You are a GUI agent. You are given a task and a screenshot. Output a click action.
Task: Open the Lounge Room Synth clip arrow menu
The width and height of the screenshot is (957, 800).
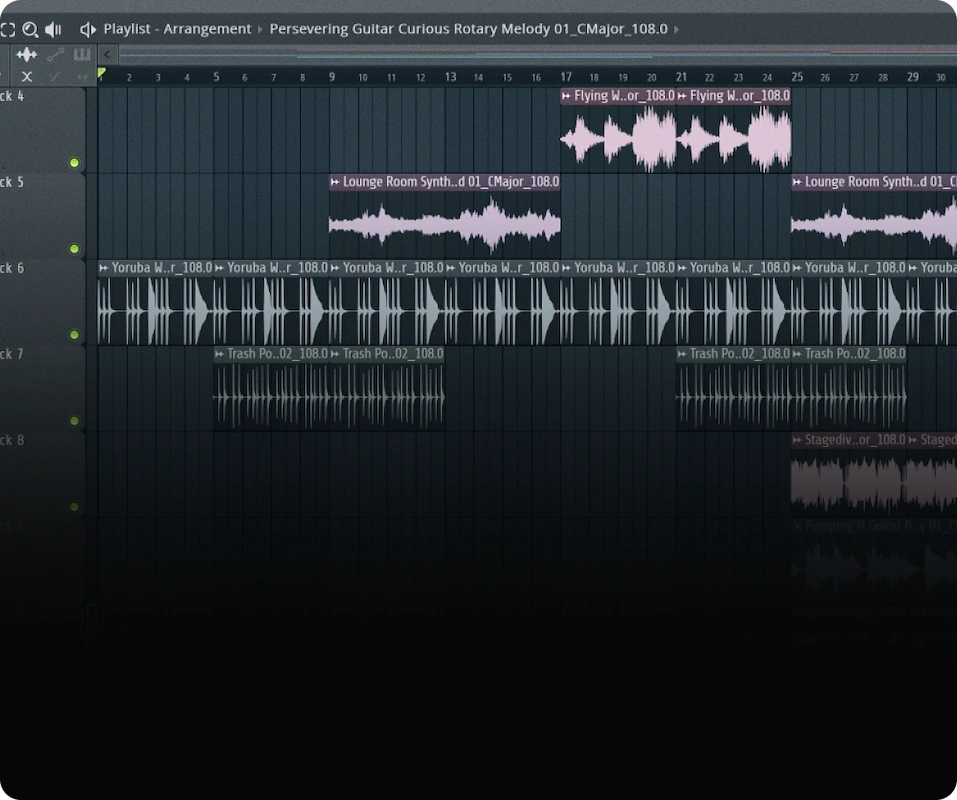tap(338, 181)
